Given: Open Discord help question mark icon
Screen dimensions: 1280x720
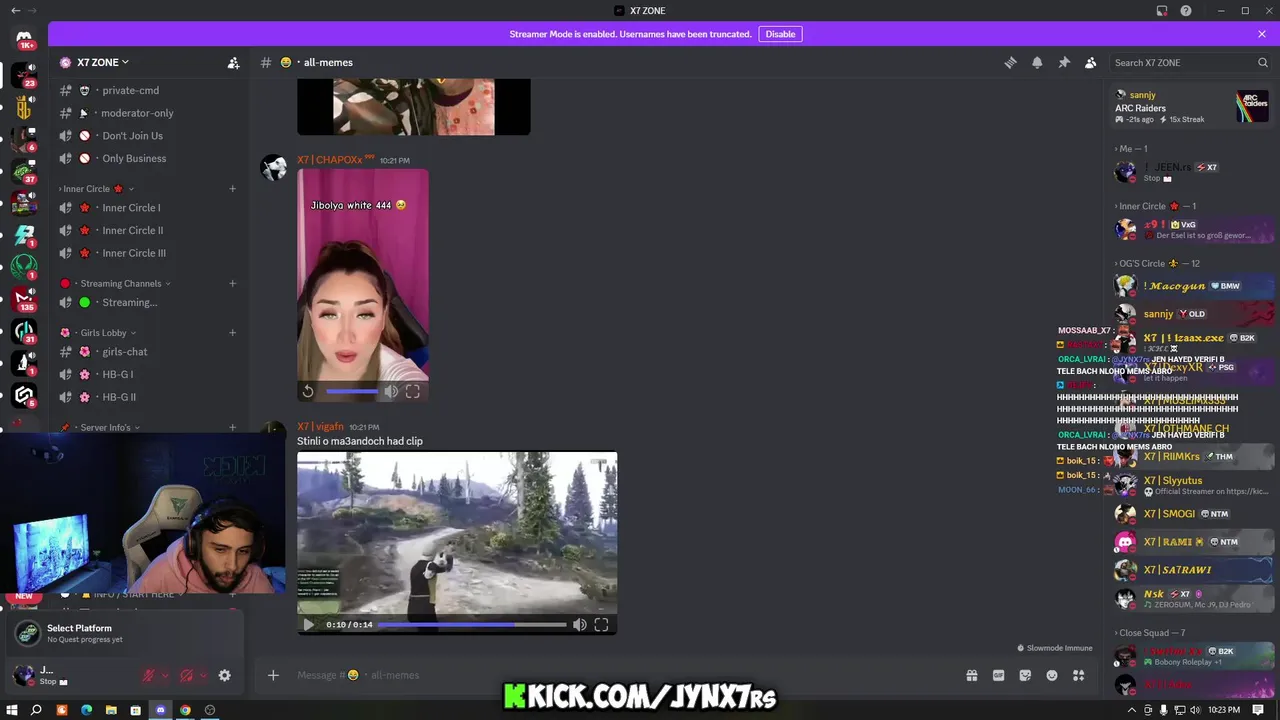Looking at the screenshot, I should coord(1186,11).
